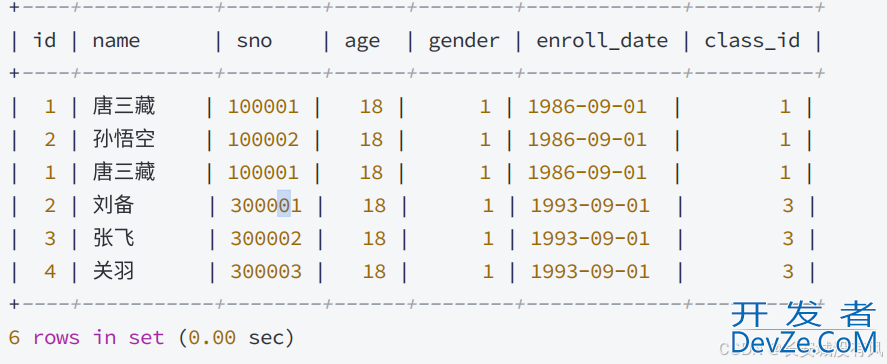887x364 pixels.
Task: Click the 'age' column header
Action: (362, 42)
